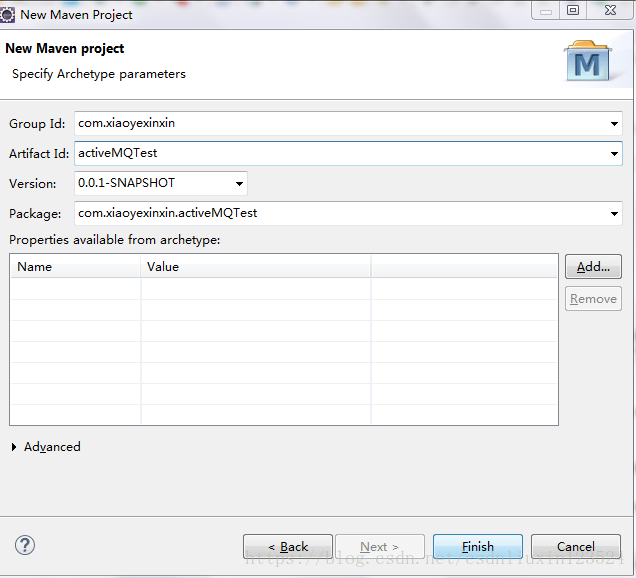
Task: Click the Eclipse icon in title bar
Action: click(x=7, y=15)
